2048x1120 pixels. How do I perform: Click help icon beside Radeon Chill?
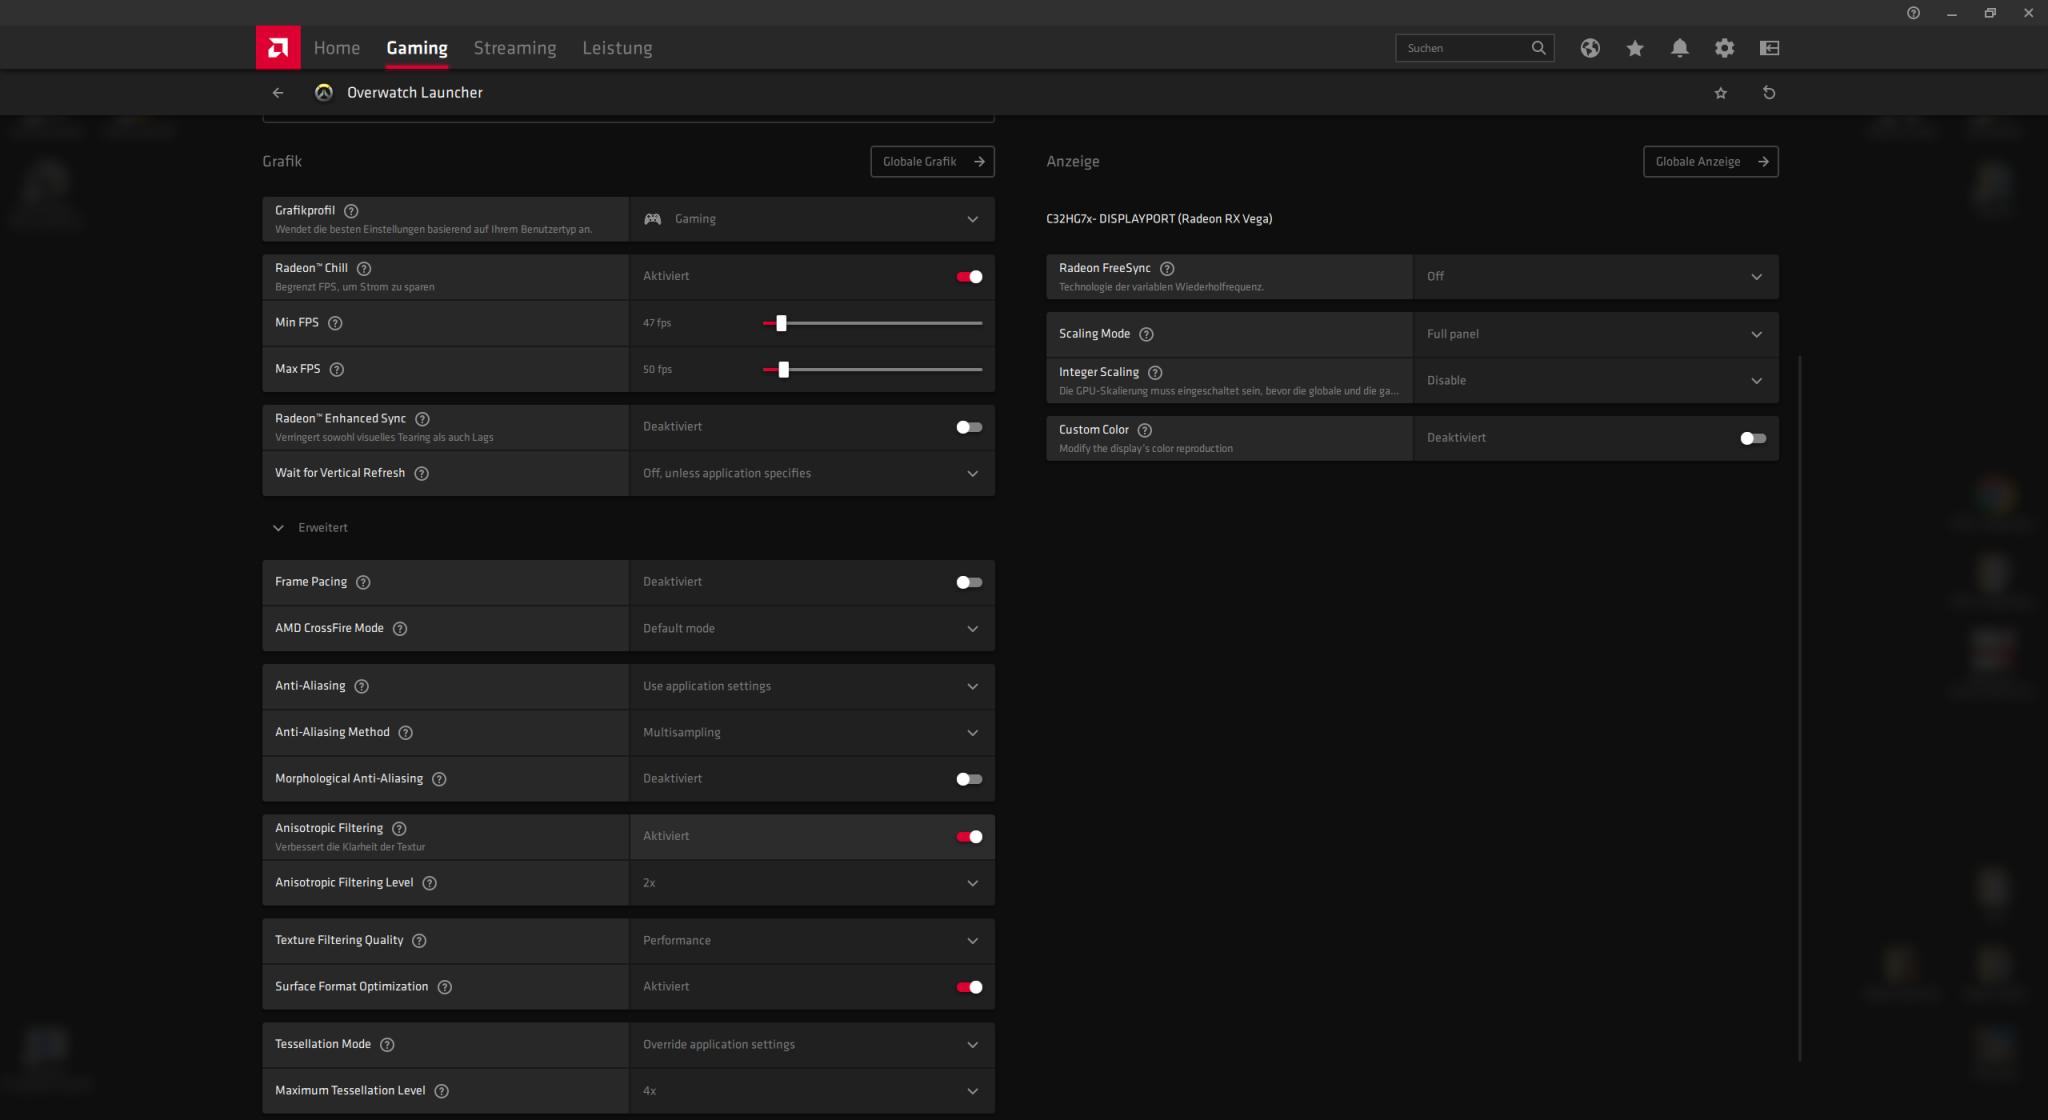pos(364,268)
